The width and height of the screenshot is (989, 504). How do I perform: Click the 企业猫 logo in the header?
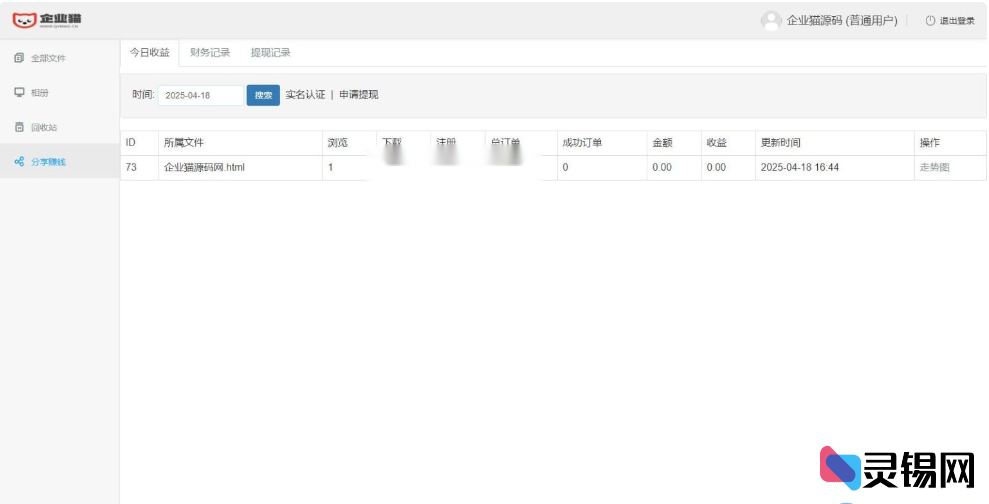[x=47, y=20]
